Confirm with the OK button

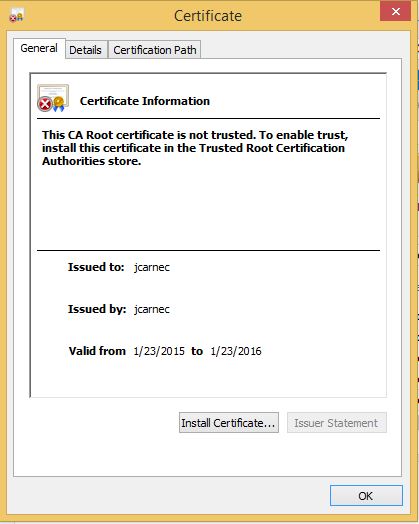click(366, 496)
